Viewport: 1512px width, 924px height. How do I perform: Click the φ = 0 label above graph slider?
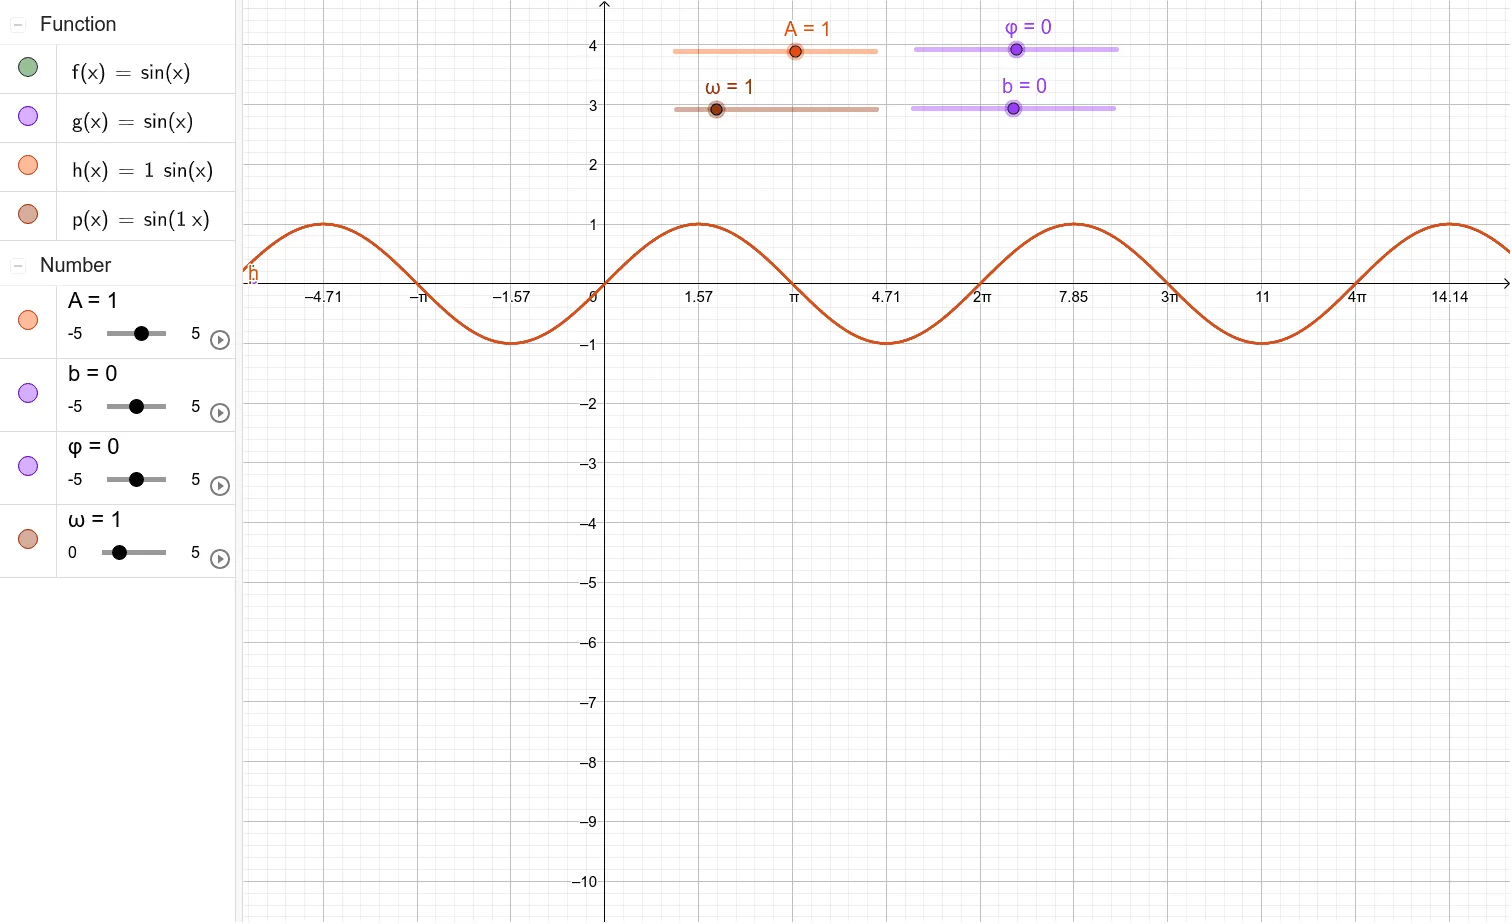(x=1028, y=27)
